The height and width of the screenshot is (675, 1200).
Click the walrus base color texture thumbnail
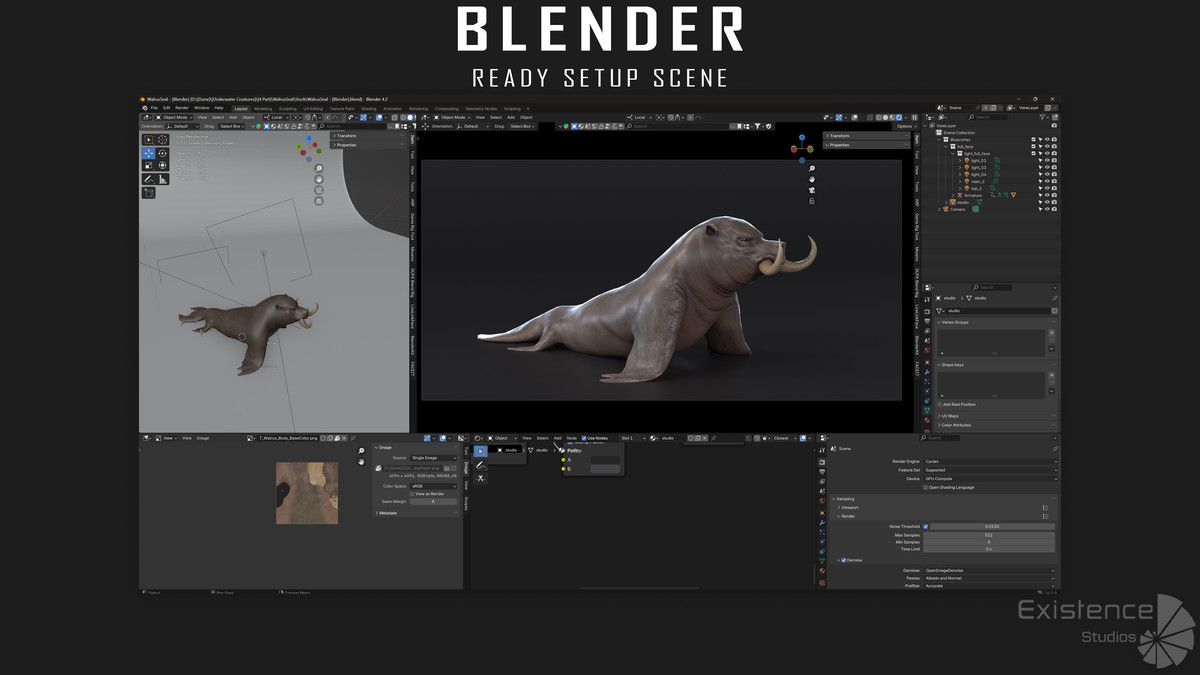306,492
